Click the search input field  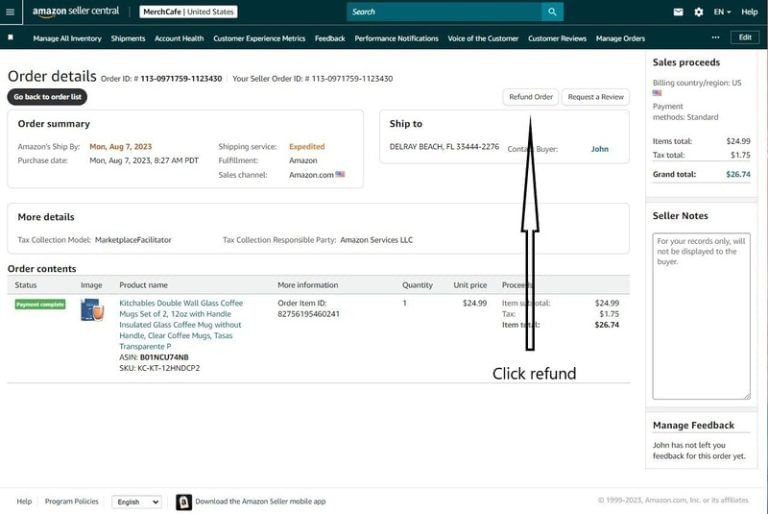point(444,12)
